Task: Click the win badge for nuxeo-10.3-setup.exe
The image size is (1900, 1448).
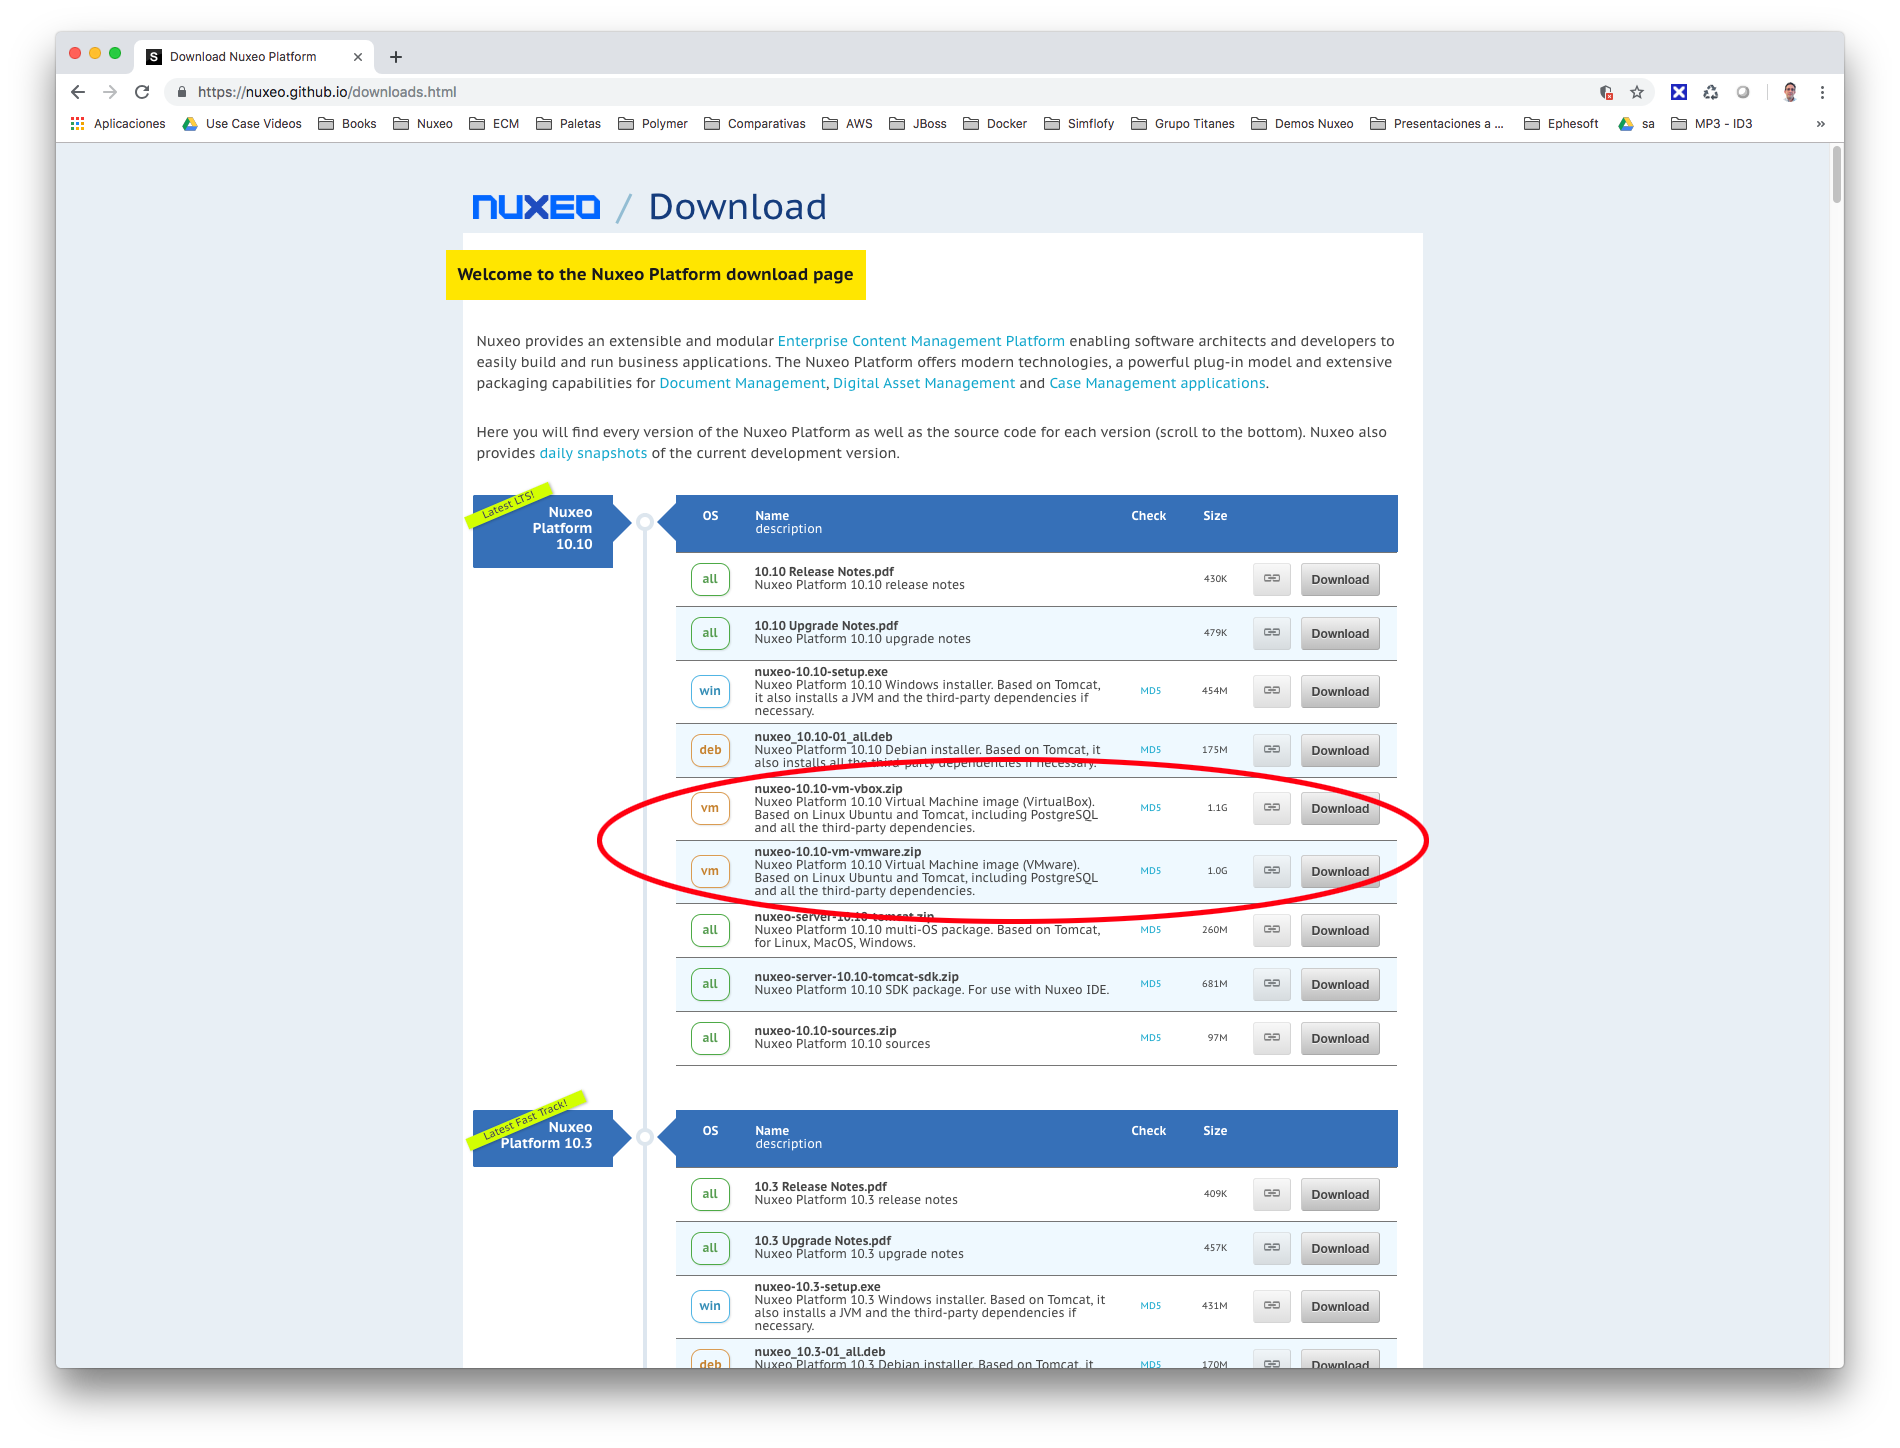Action: [710, 1306]
